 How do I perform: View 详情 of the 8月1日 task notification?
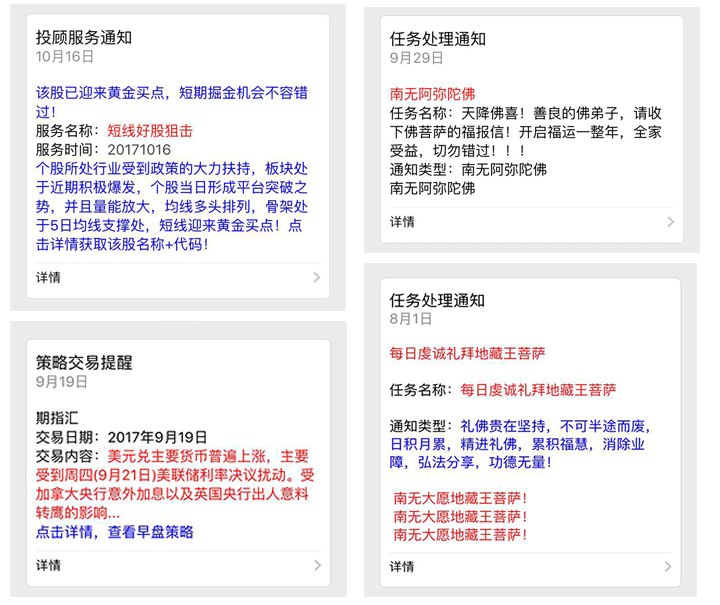[x=402, y=566]
